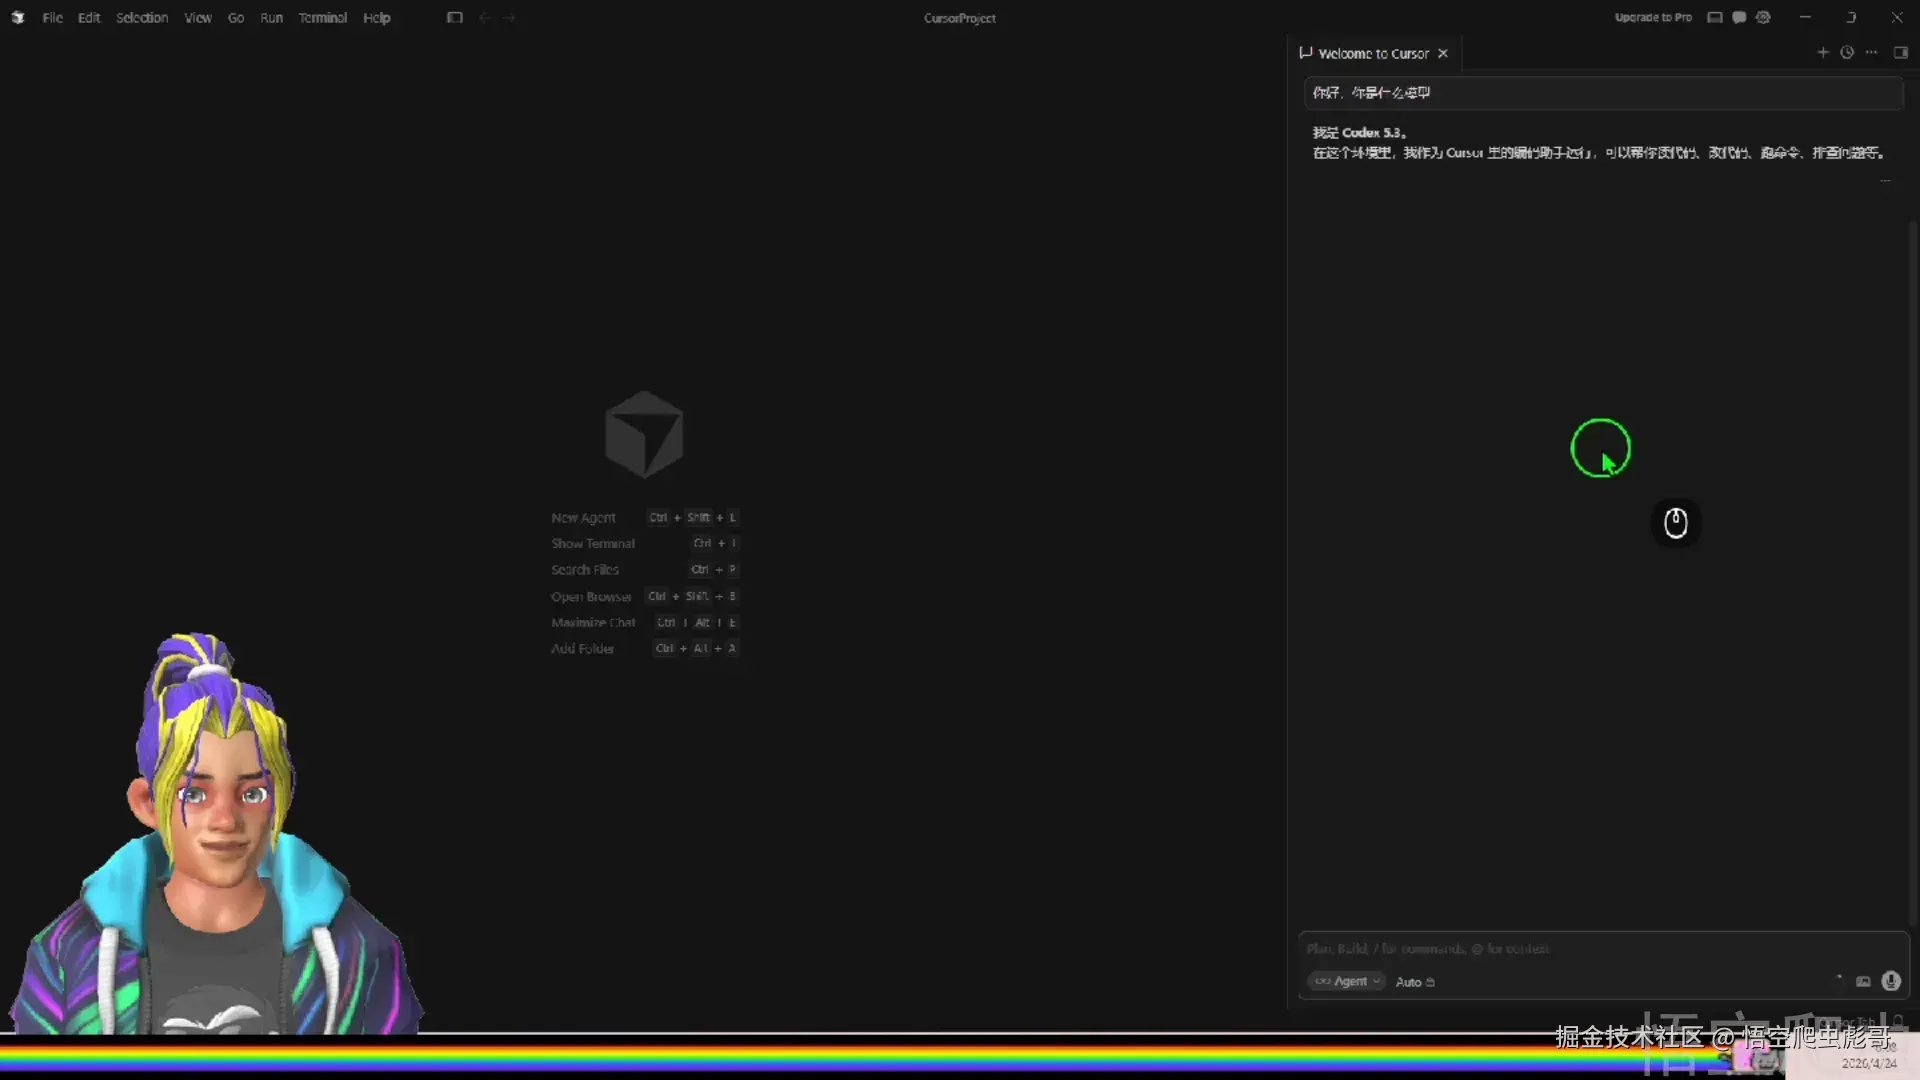Click the CursorProject title search box
The height and width of the screenshot is (1080, 1920).
[960, 17]
